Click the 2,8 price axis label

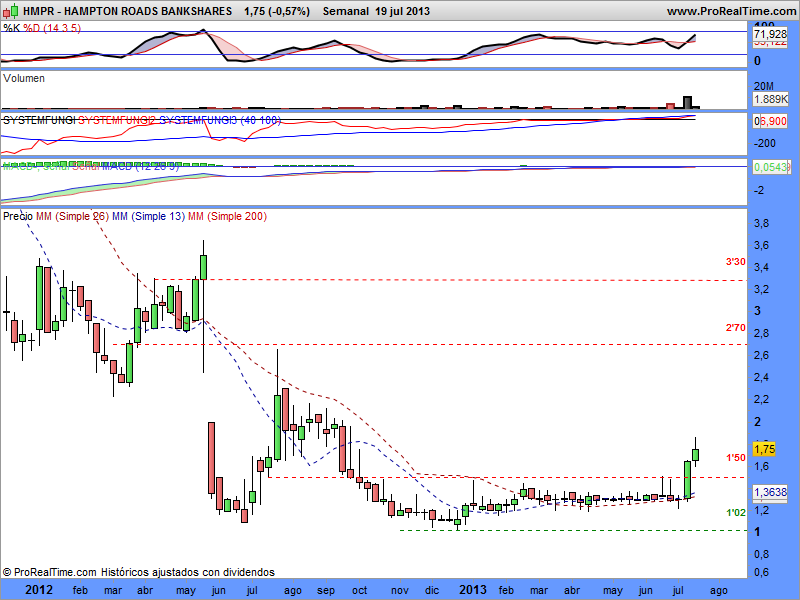(761, 333)
